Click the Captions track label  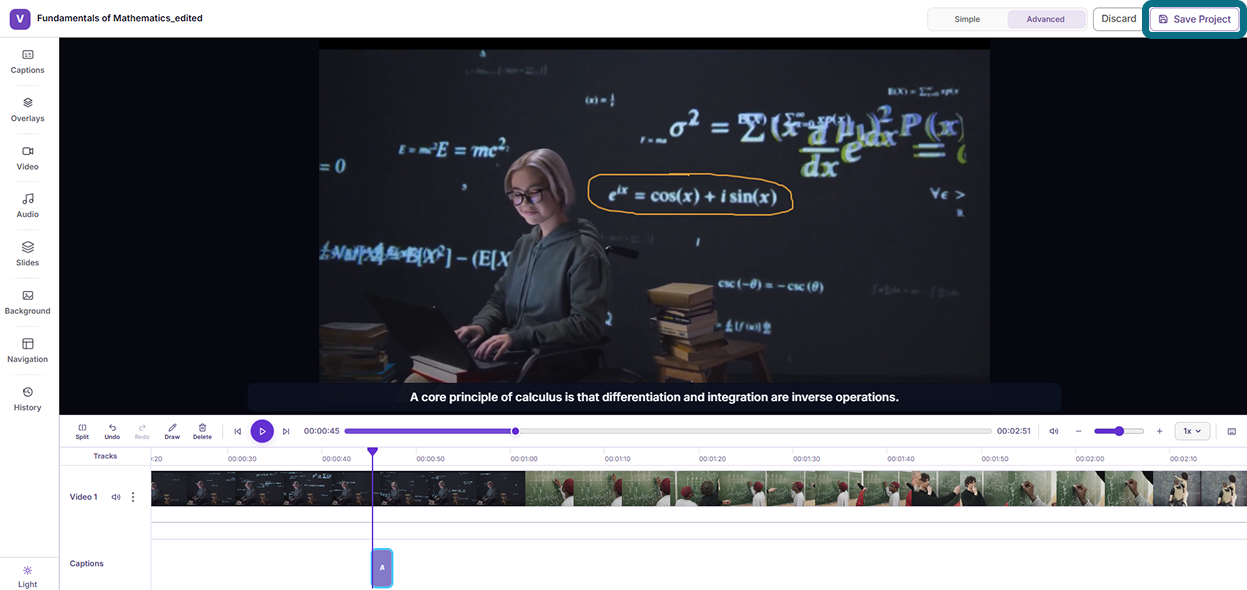pos(87,564)
